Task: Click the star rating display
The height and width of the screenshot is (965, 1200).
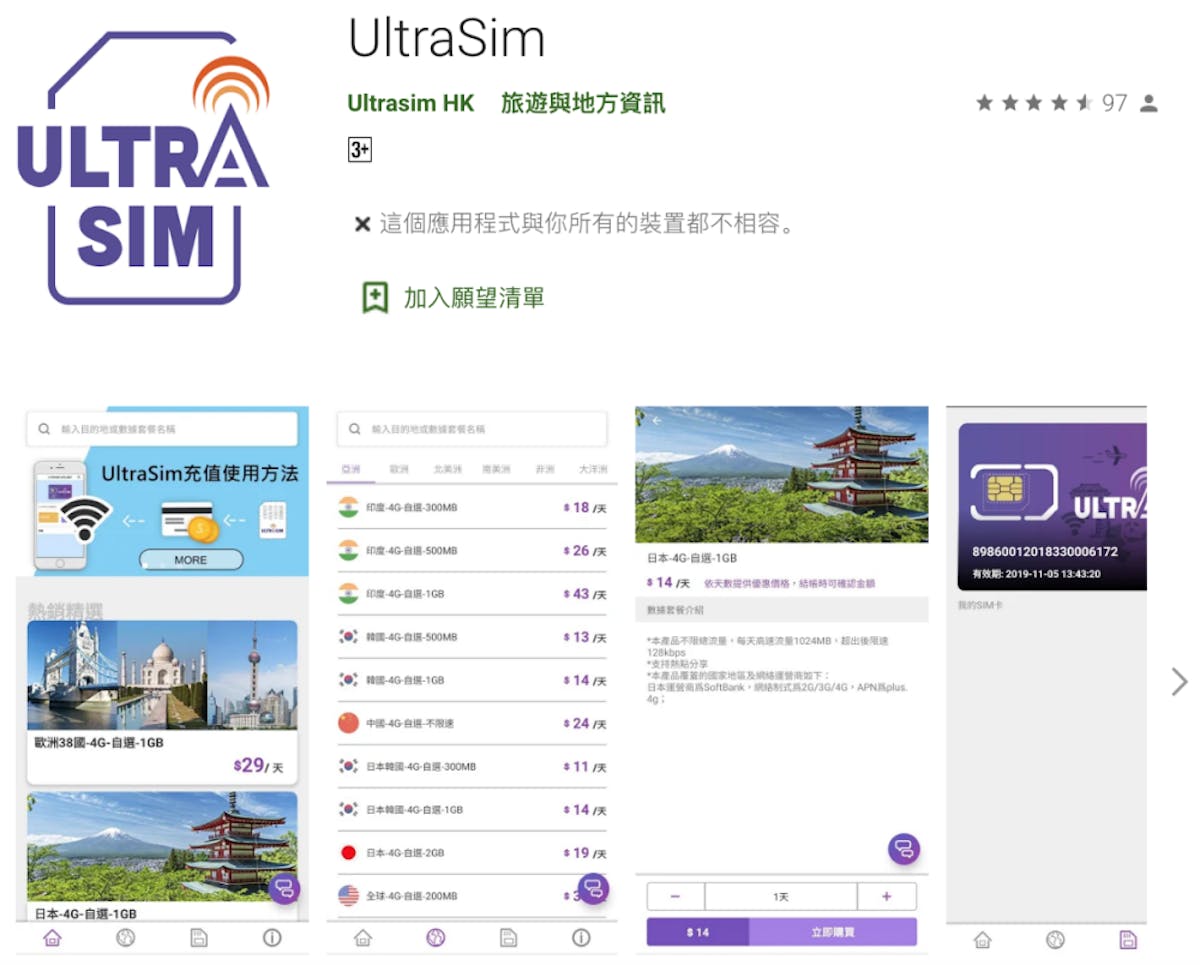Action: pyautogui.click(x=1034, y=103)
